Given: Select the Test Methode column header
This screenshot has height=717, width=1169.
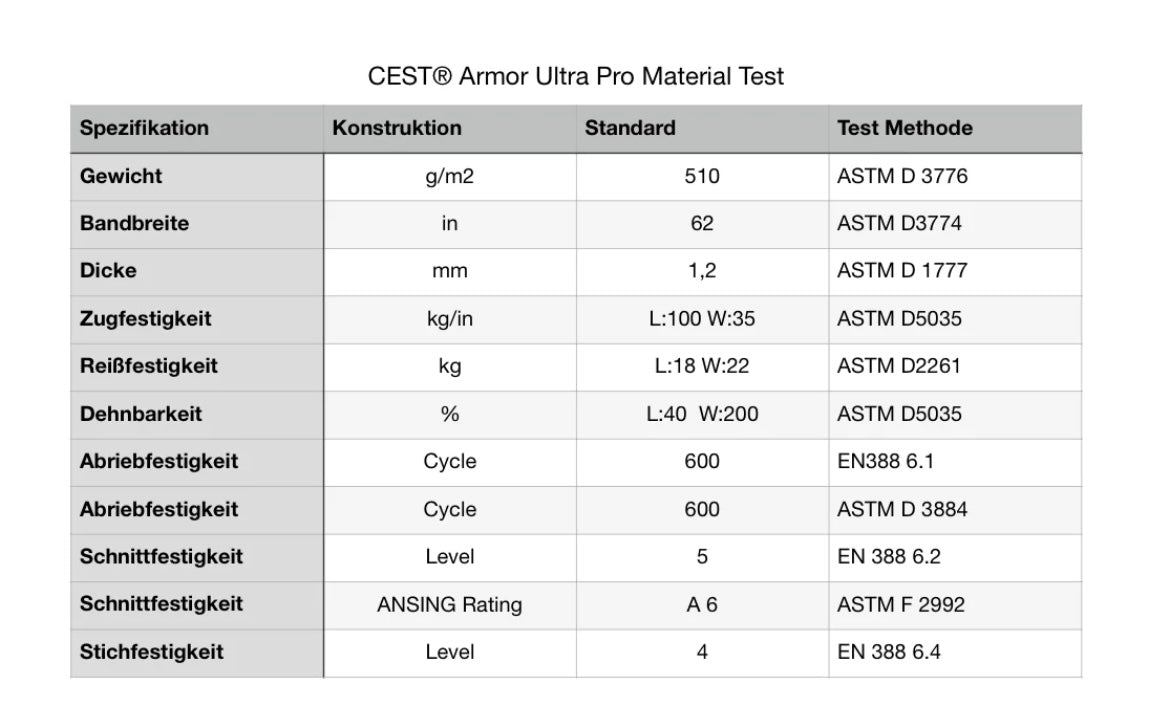Looking at the screenshot, I should click(x=904, y=128).
